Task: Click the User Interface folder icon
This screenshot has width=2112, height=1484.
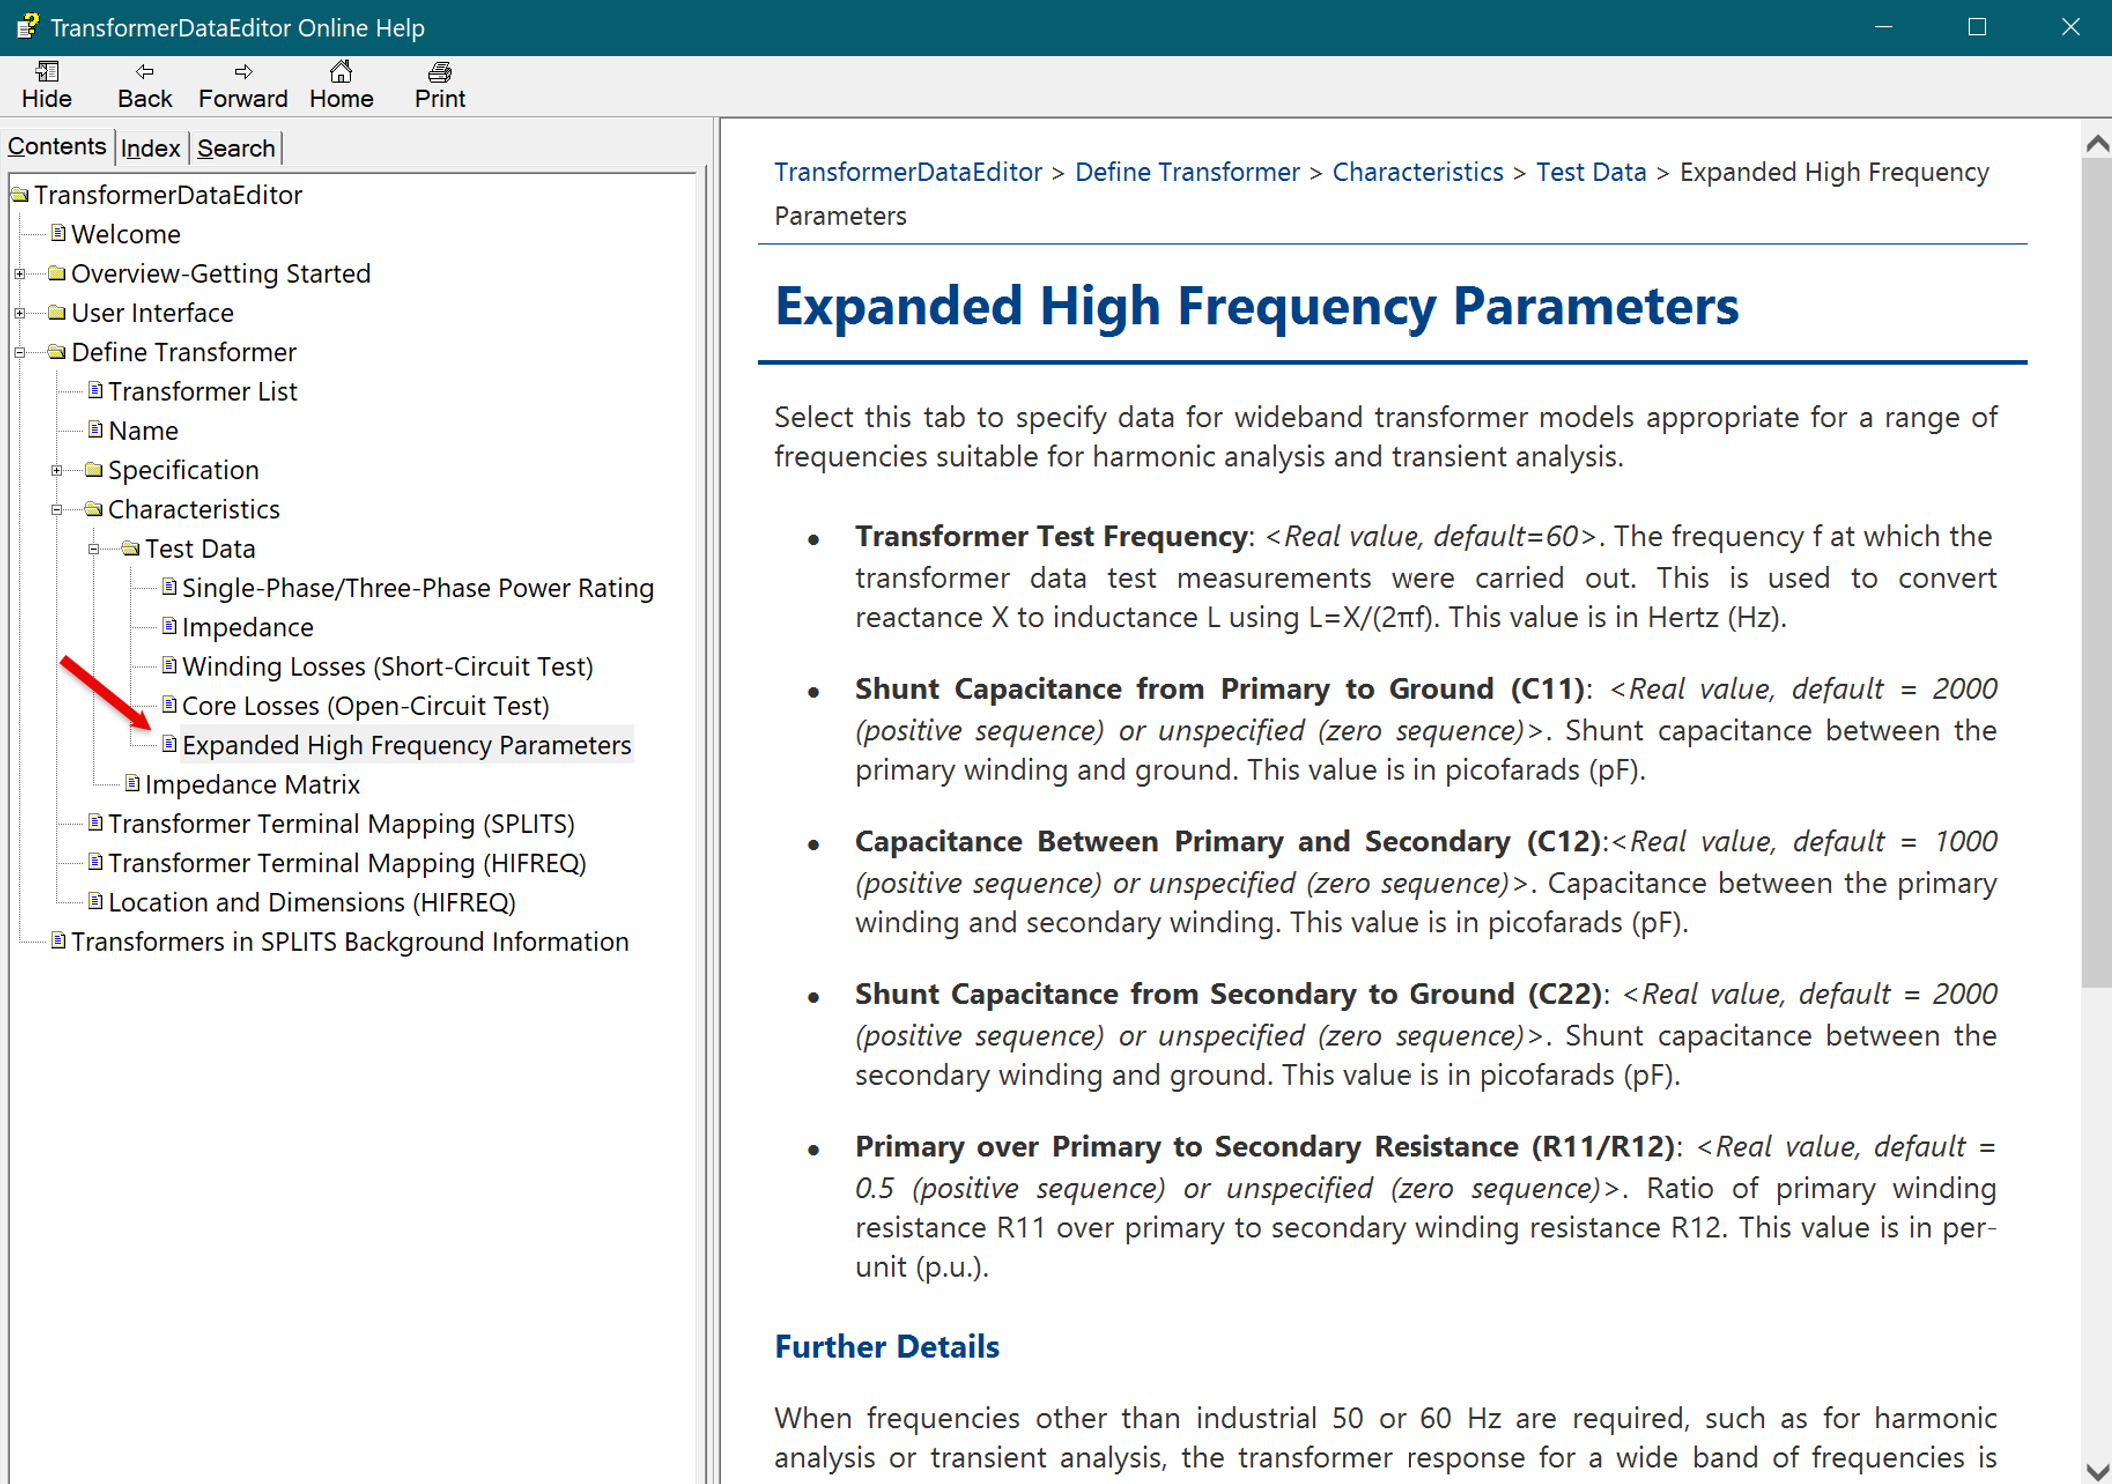Action: click(57, 312)
